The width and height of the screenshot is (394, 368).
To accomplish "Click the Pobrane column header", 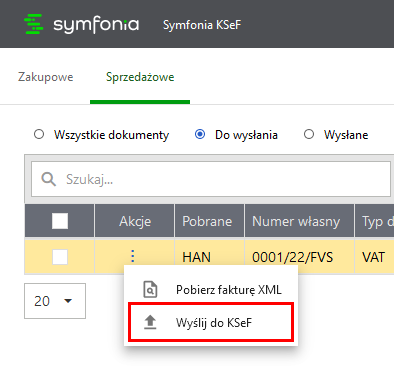I will click(209, 221).
